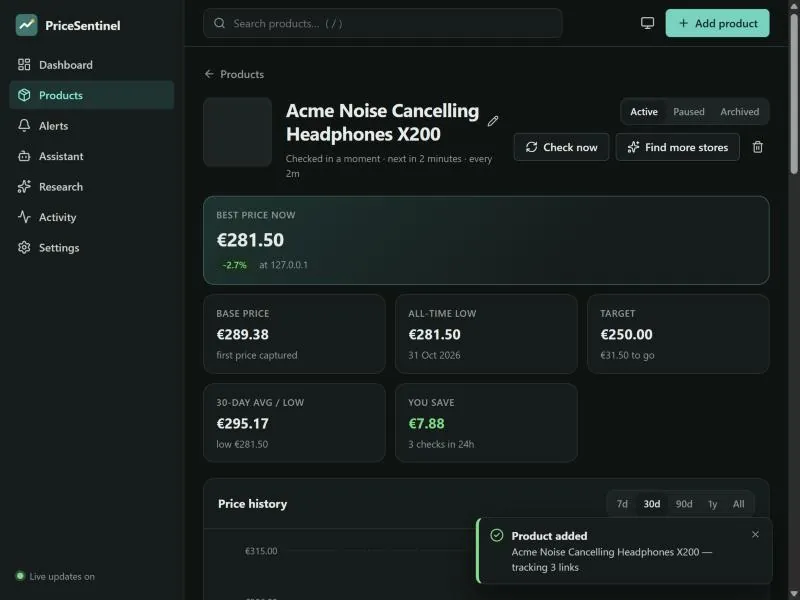
Task: Open the Alerts section
Action: [92, 126]
